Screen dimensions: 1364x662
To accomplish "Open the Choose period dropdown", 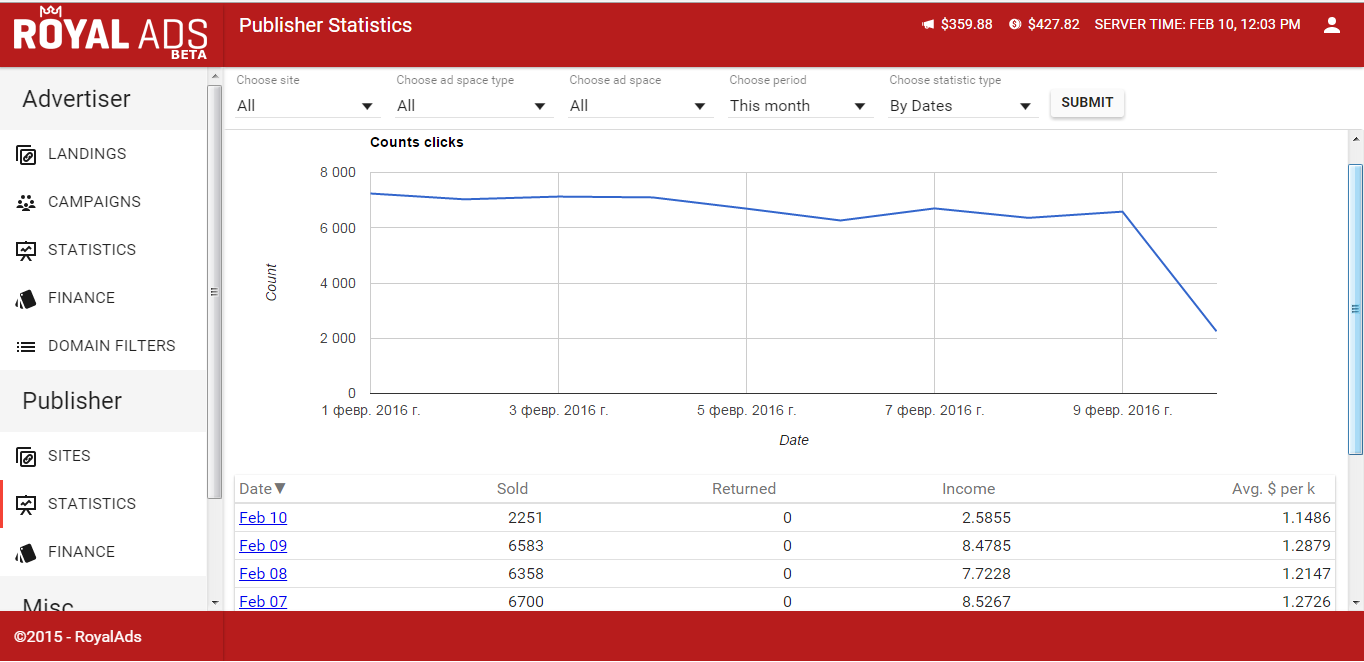I will tap(798, 106).
